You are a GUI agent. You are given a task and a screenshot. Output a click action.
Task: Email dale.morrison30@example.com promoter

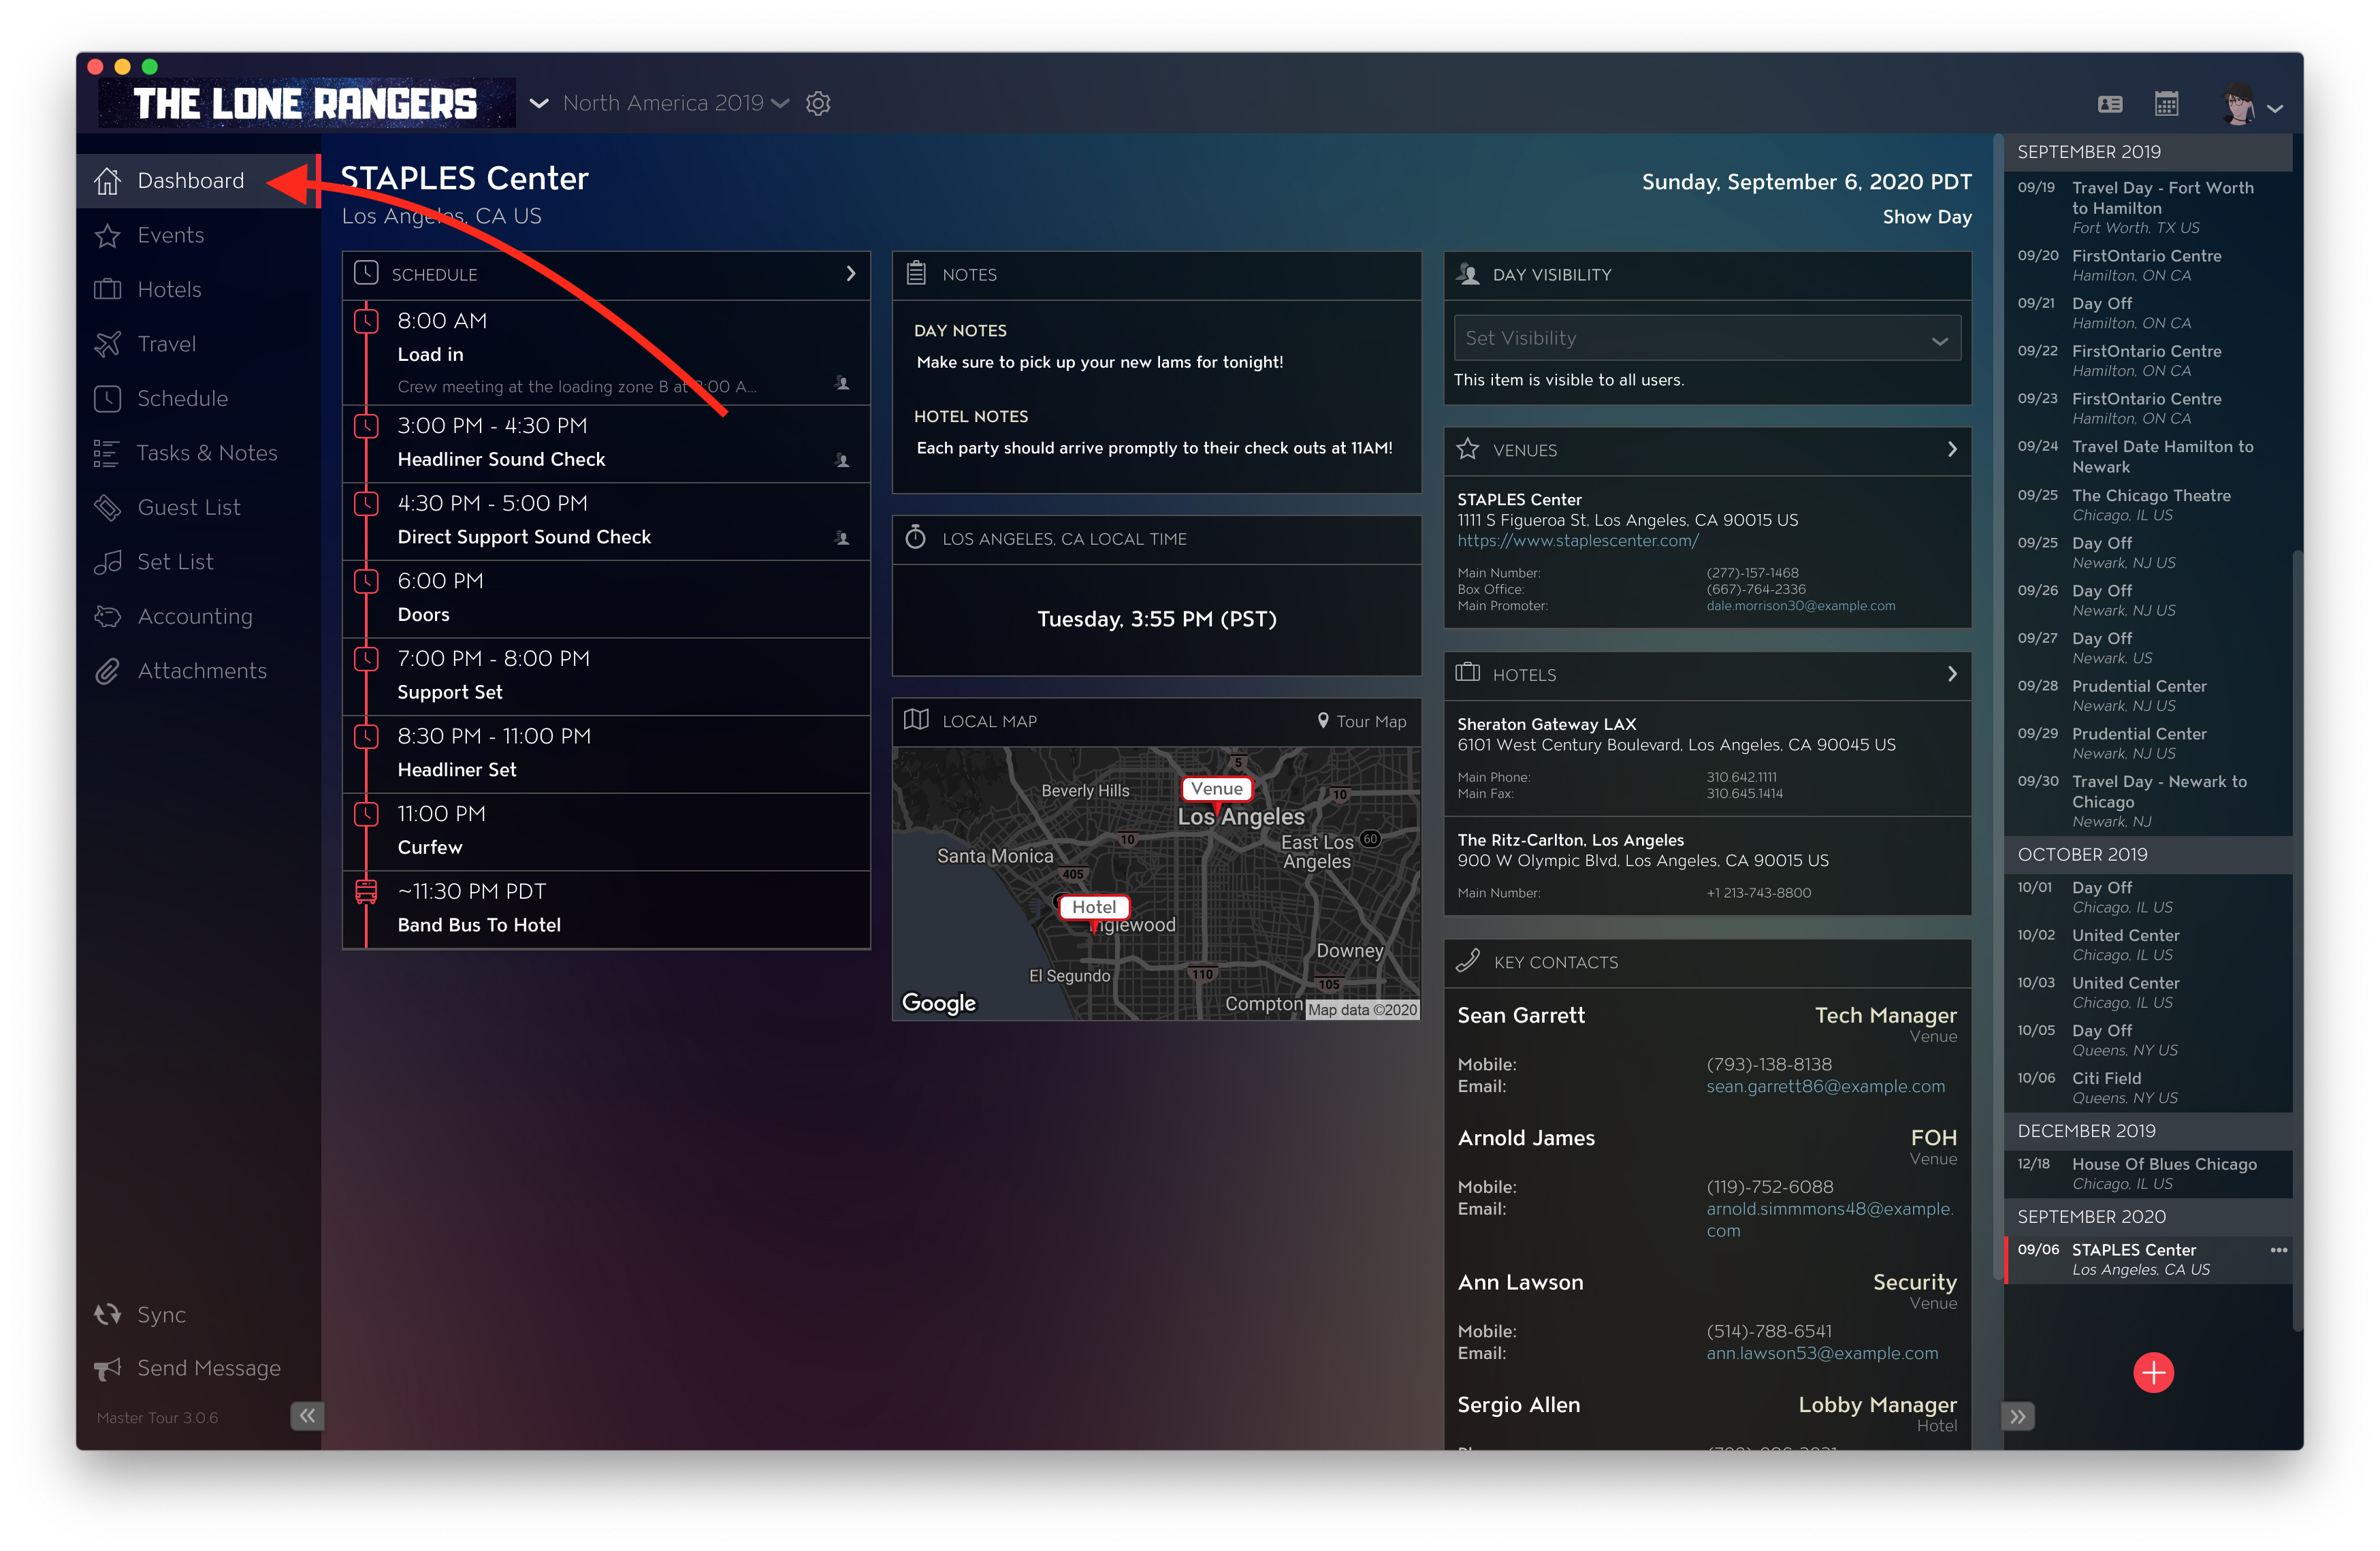[1800, 606]
